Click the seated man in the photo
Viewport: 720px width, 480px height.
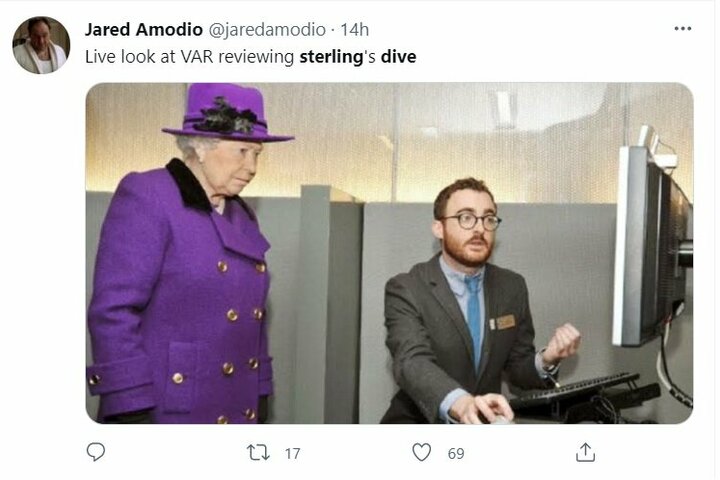[x=473, y=303]
